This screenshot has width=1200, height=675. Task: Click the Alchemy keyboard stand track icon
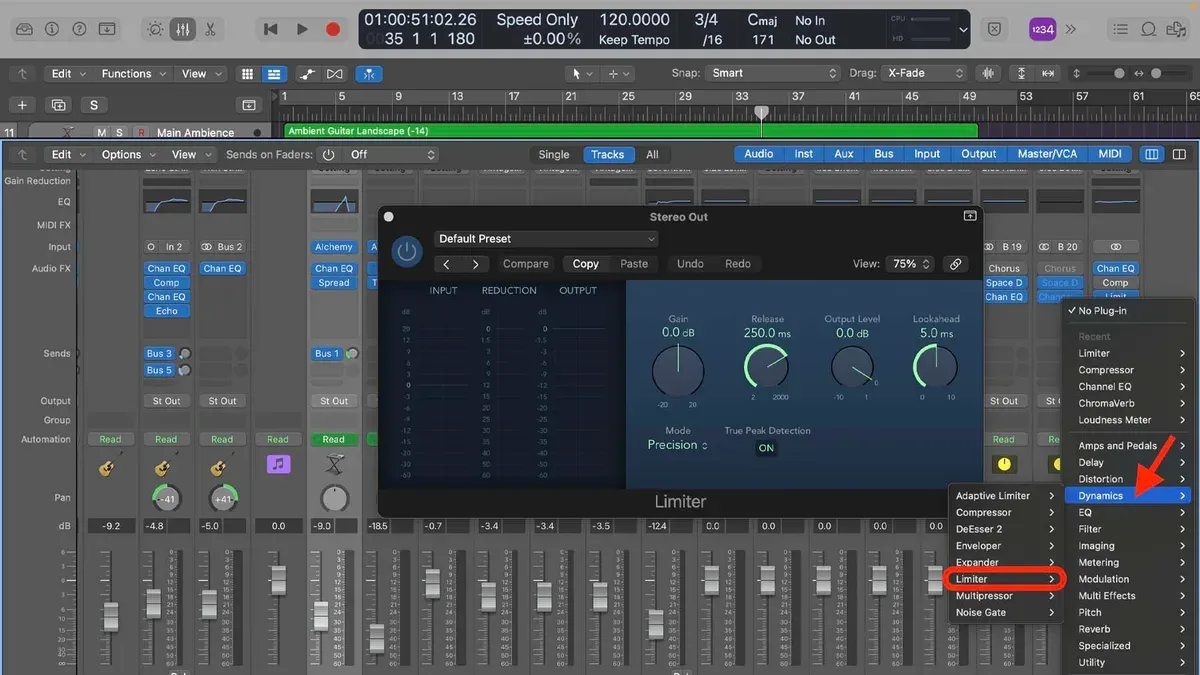334,465
